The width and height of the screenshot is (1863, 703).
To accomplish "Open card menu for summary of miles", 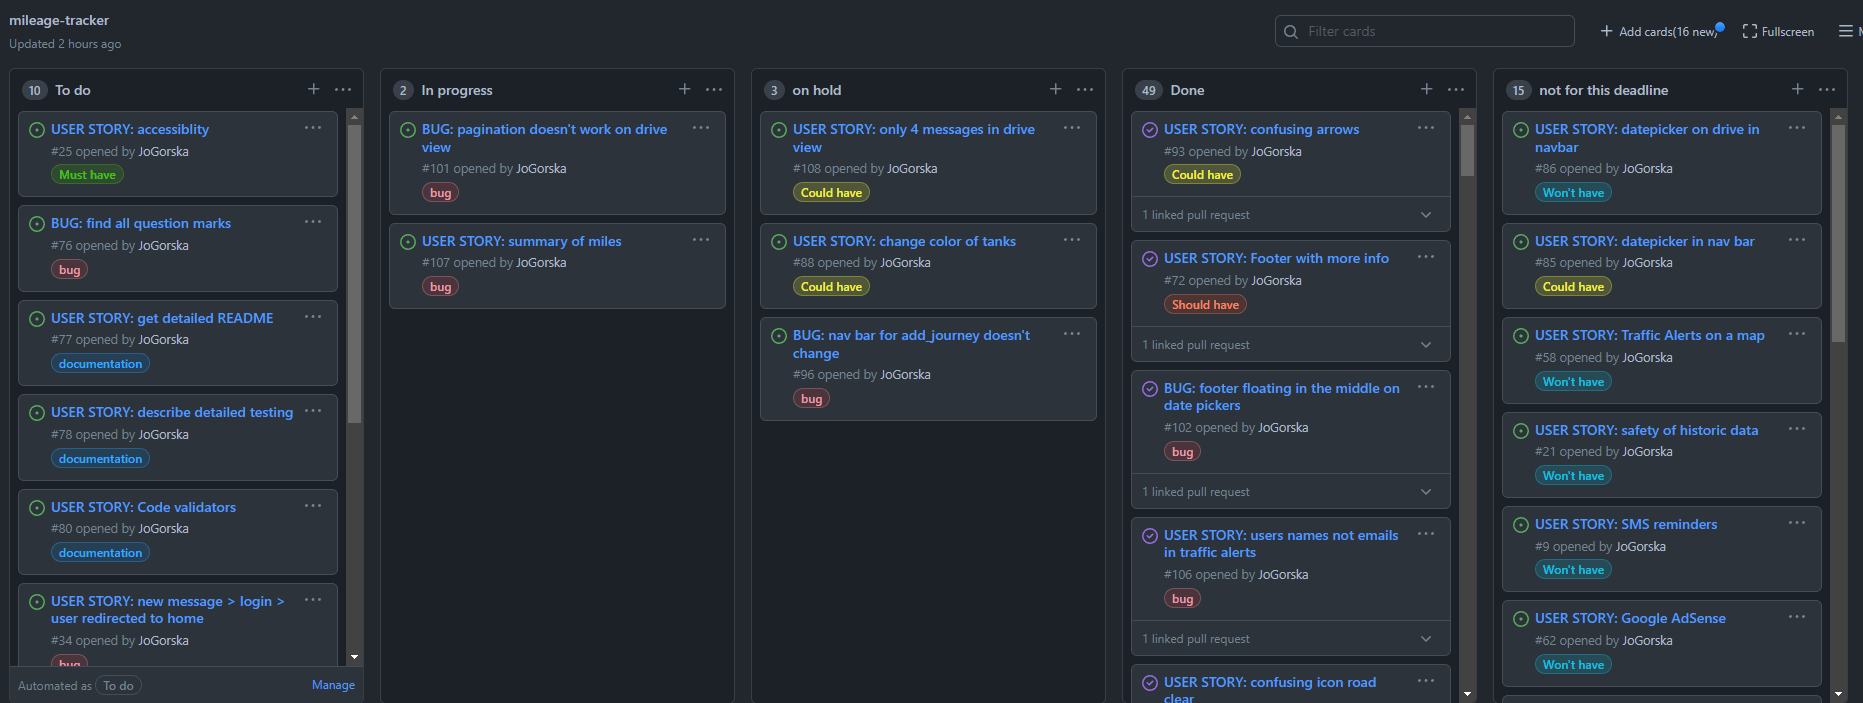I will click(x=701, y=240).
